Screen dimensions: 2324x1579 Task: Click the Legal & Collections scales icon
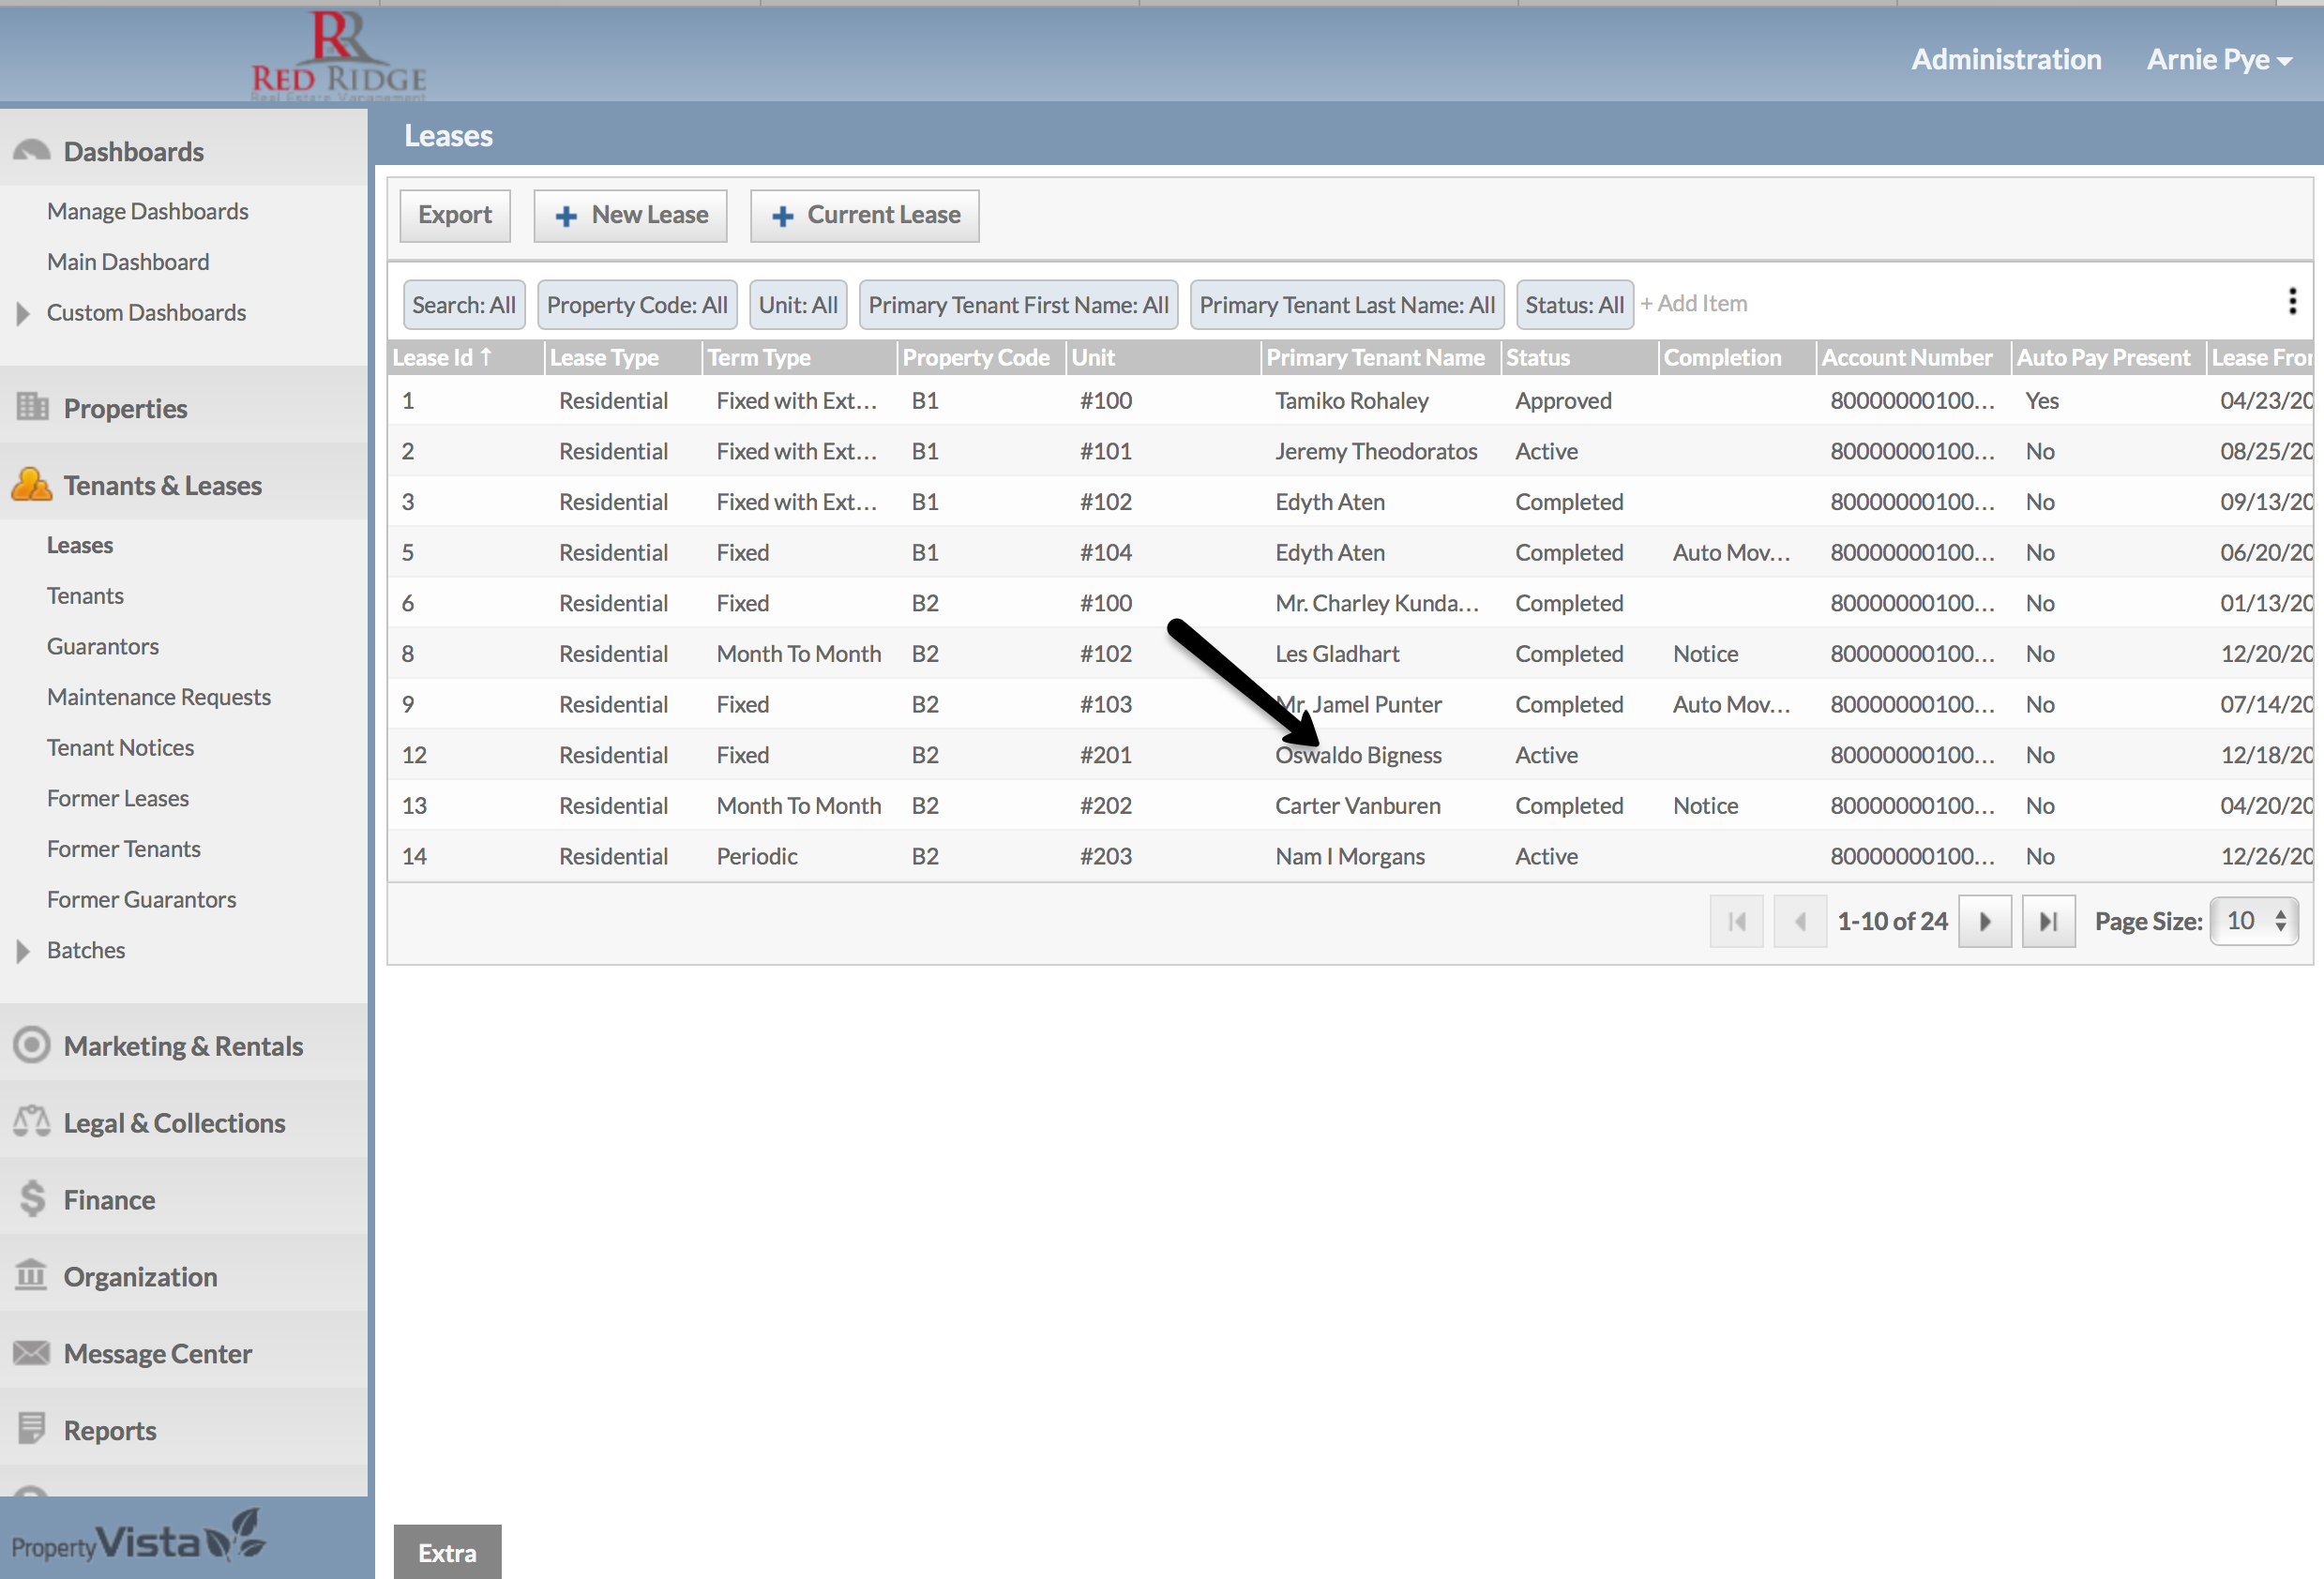pos(31,1122)
